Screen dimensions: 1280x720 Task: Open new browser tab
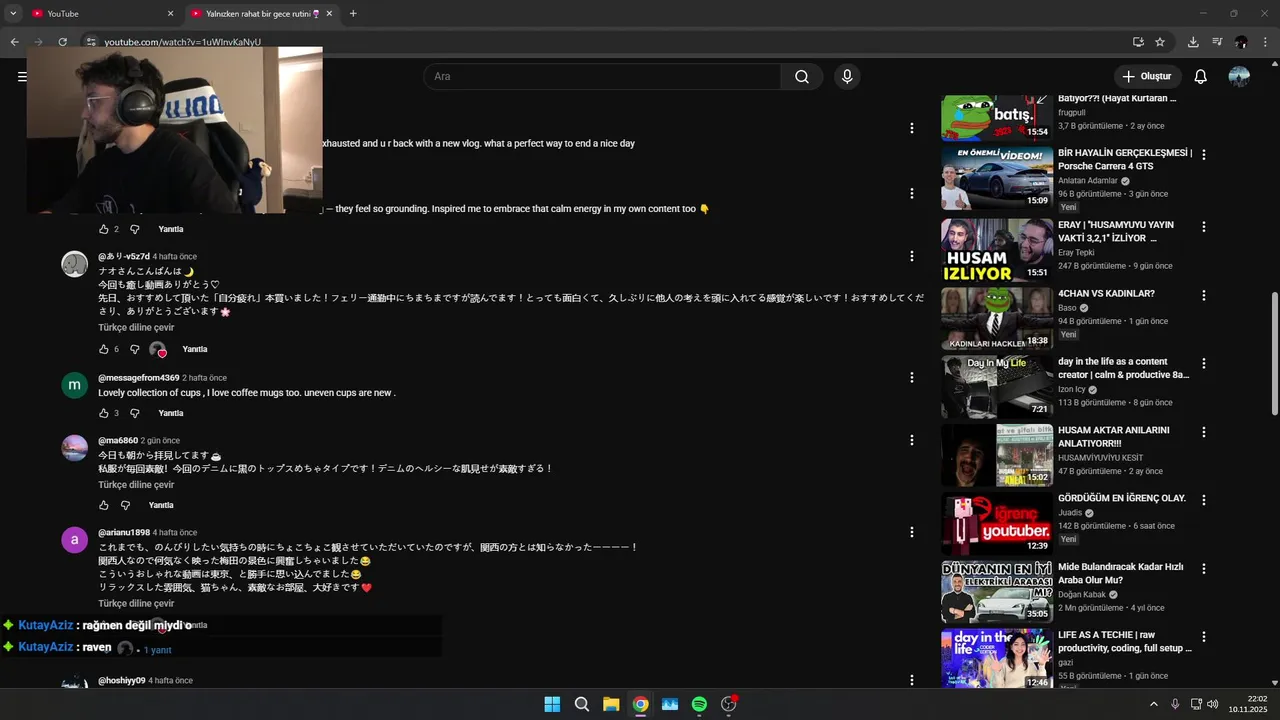[x=353, y=14]
